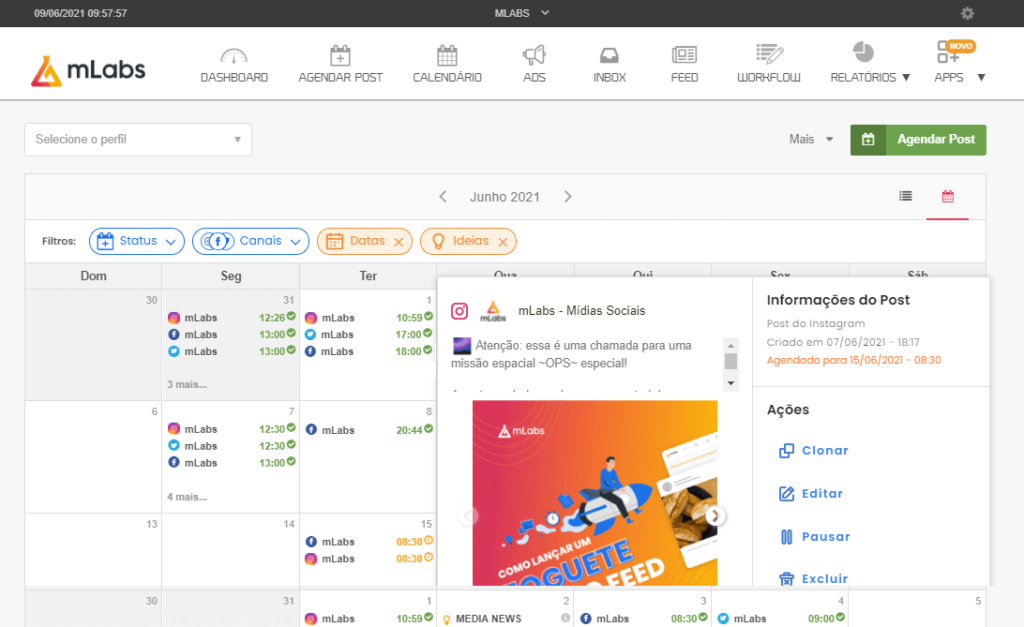The width and height of the screenshot is (1024, 627).
Task: Click the 'Junho 2021' month label
Action: click(x=505, y=197)
